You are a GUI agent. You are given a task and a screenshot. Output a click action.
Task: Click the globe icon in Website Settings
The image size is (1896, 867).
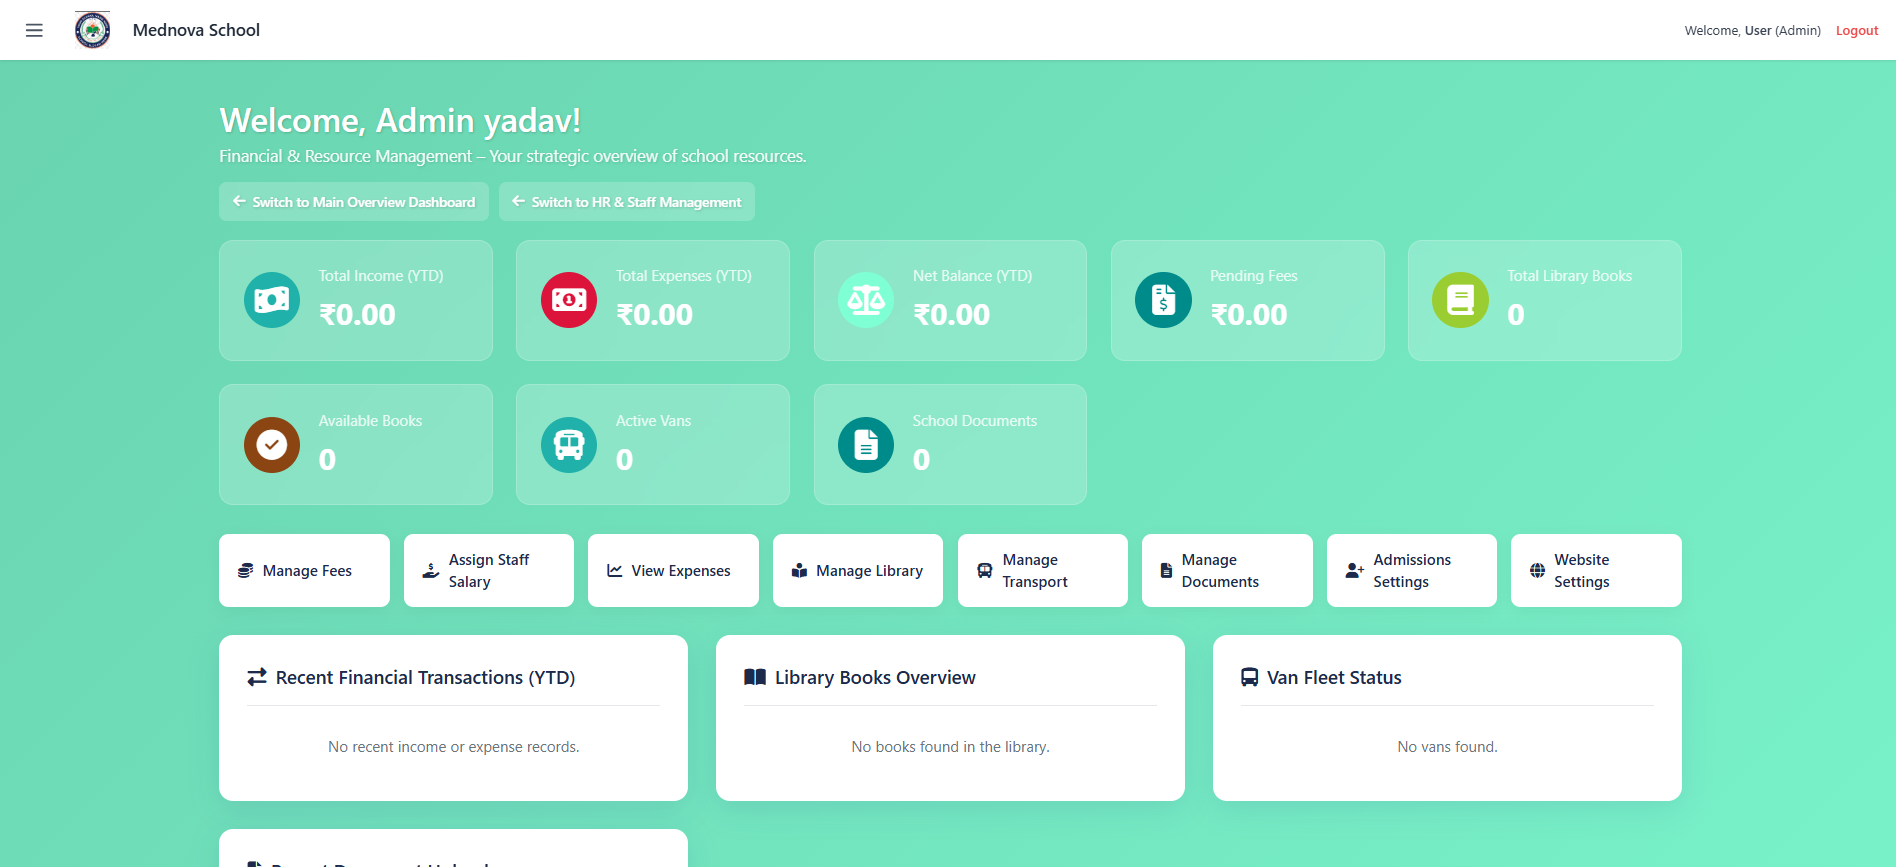click(1538, 571)
